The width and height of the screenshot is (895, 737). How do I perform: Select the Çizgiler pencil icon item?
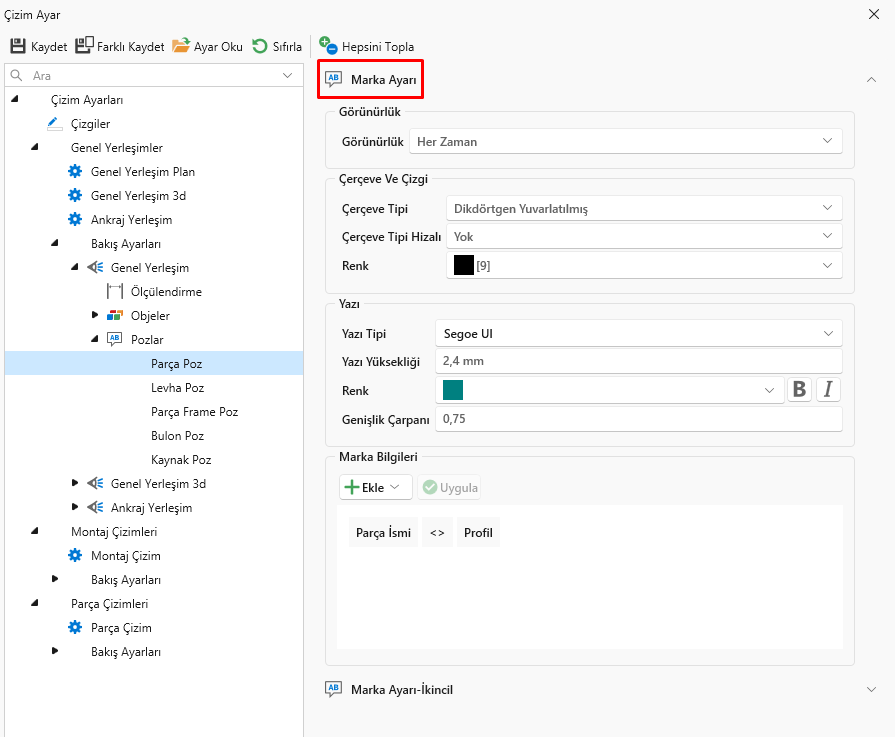pyautogui.click(x=55, y=124)
